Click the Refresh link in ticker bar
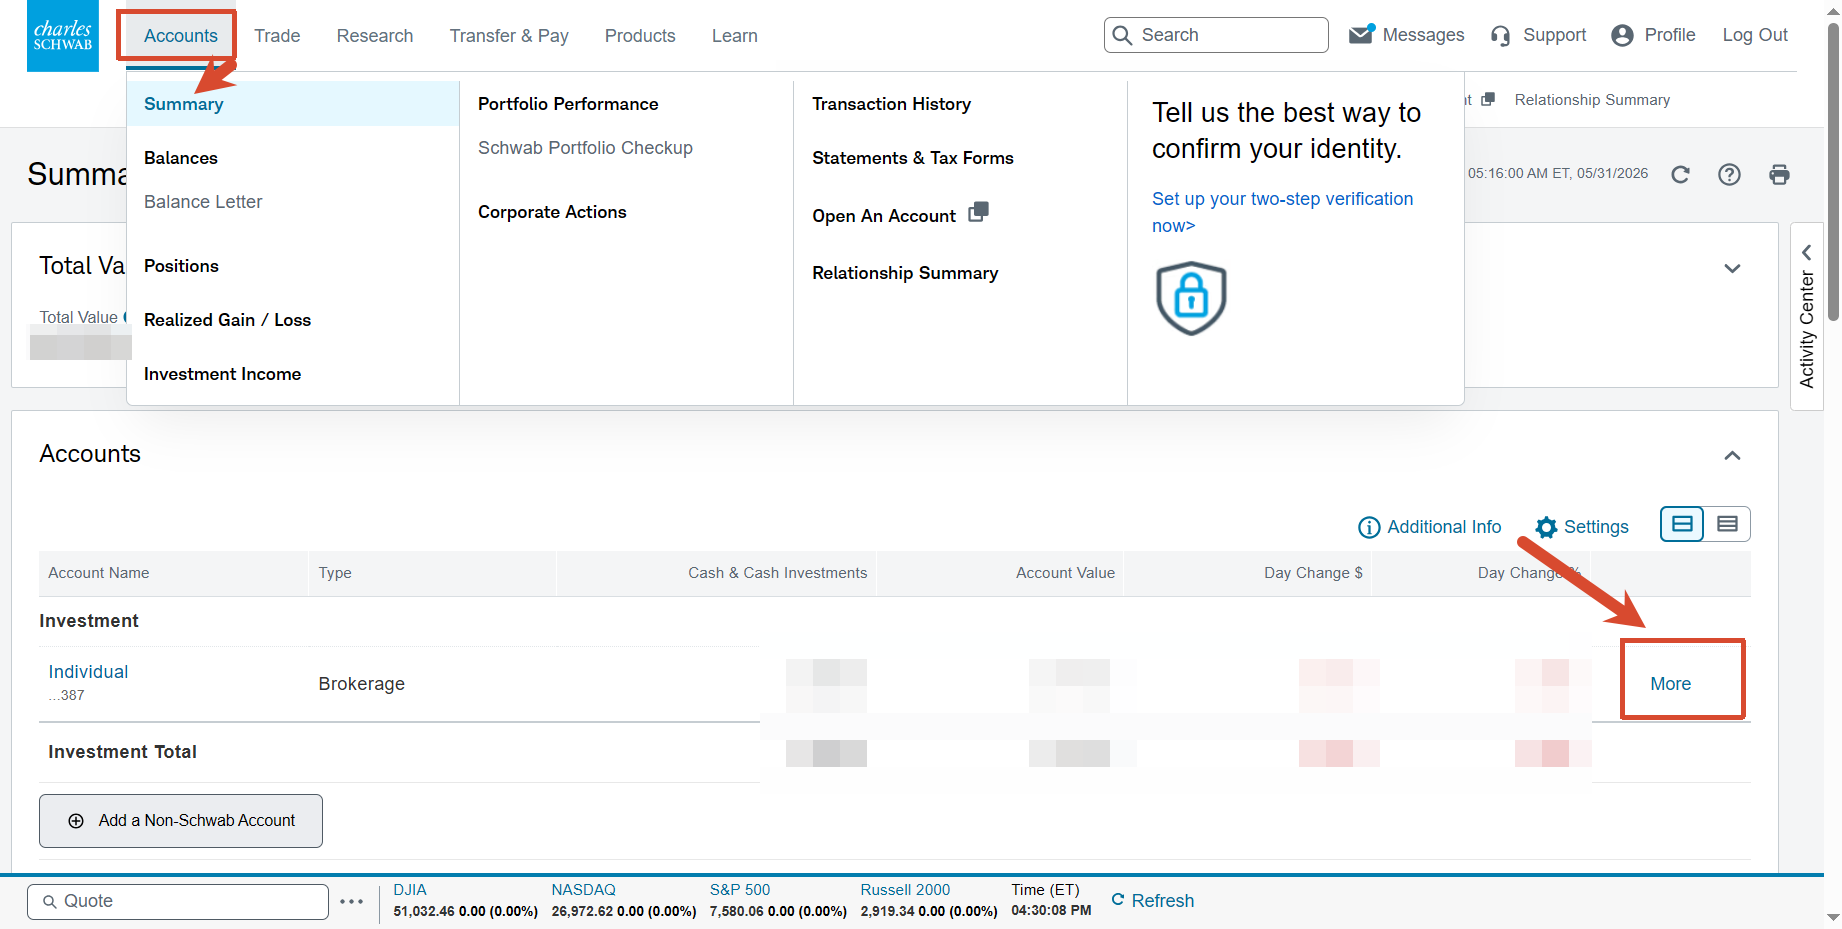 coord(1162,901)
